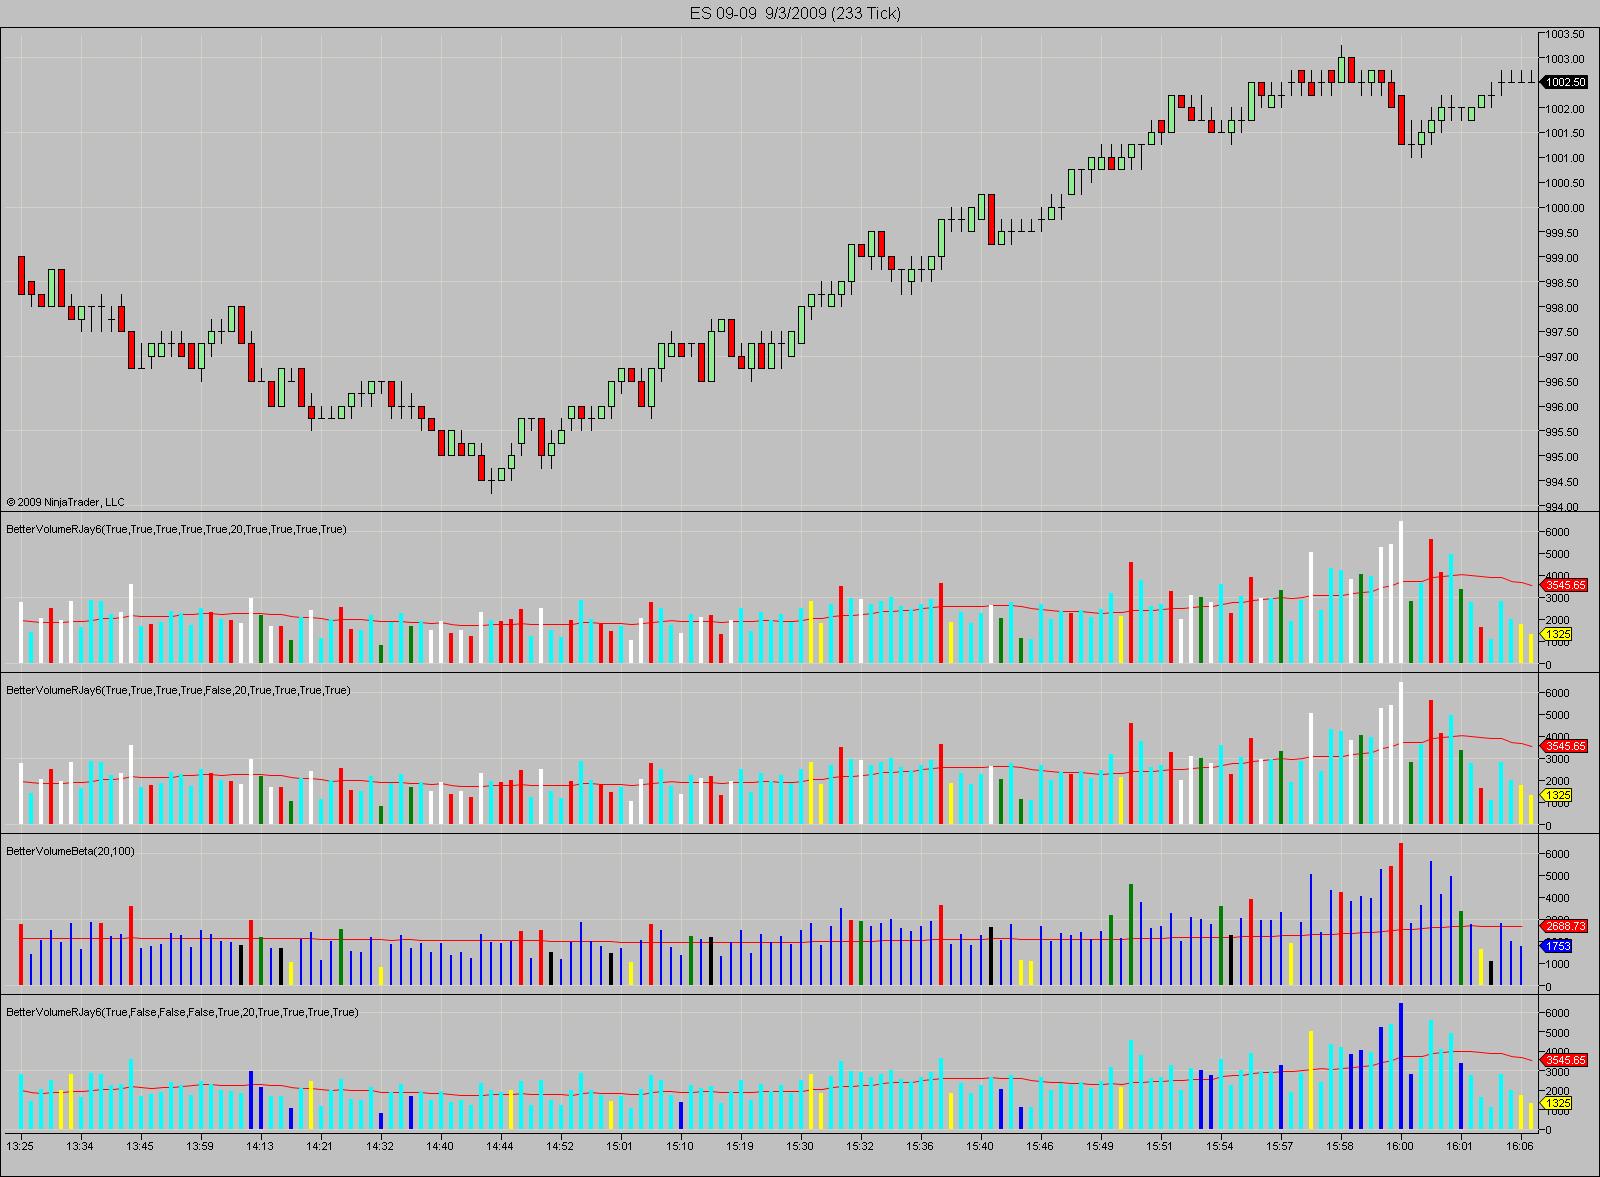Select the 15:49 time axis label
The image size is (1600, 1177).
click(x=1100, y=1146)
